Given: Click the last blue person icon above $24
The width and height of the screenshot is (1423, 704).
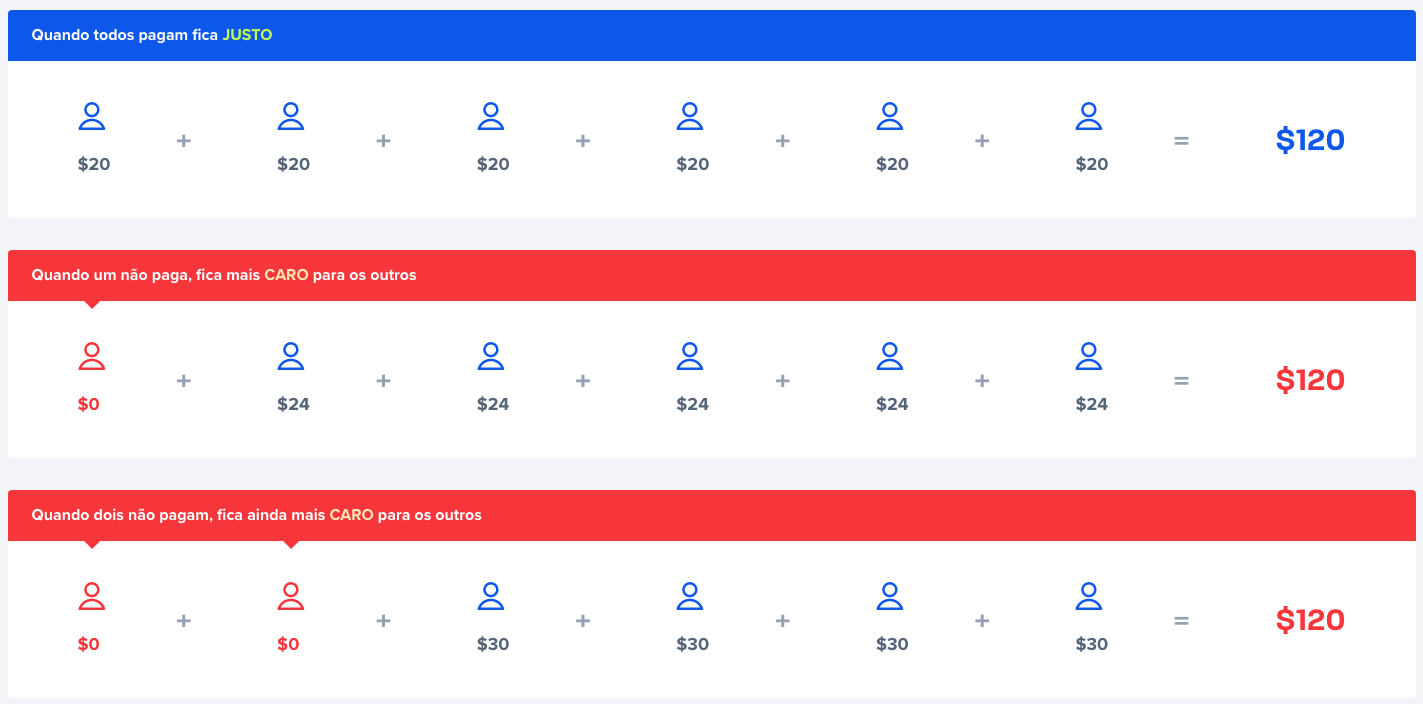Looking at the screenshot, I should (1089, 357).
